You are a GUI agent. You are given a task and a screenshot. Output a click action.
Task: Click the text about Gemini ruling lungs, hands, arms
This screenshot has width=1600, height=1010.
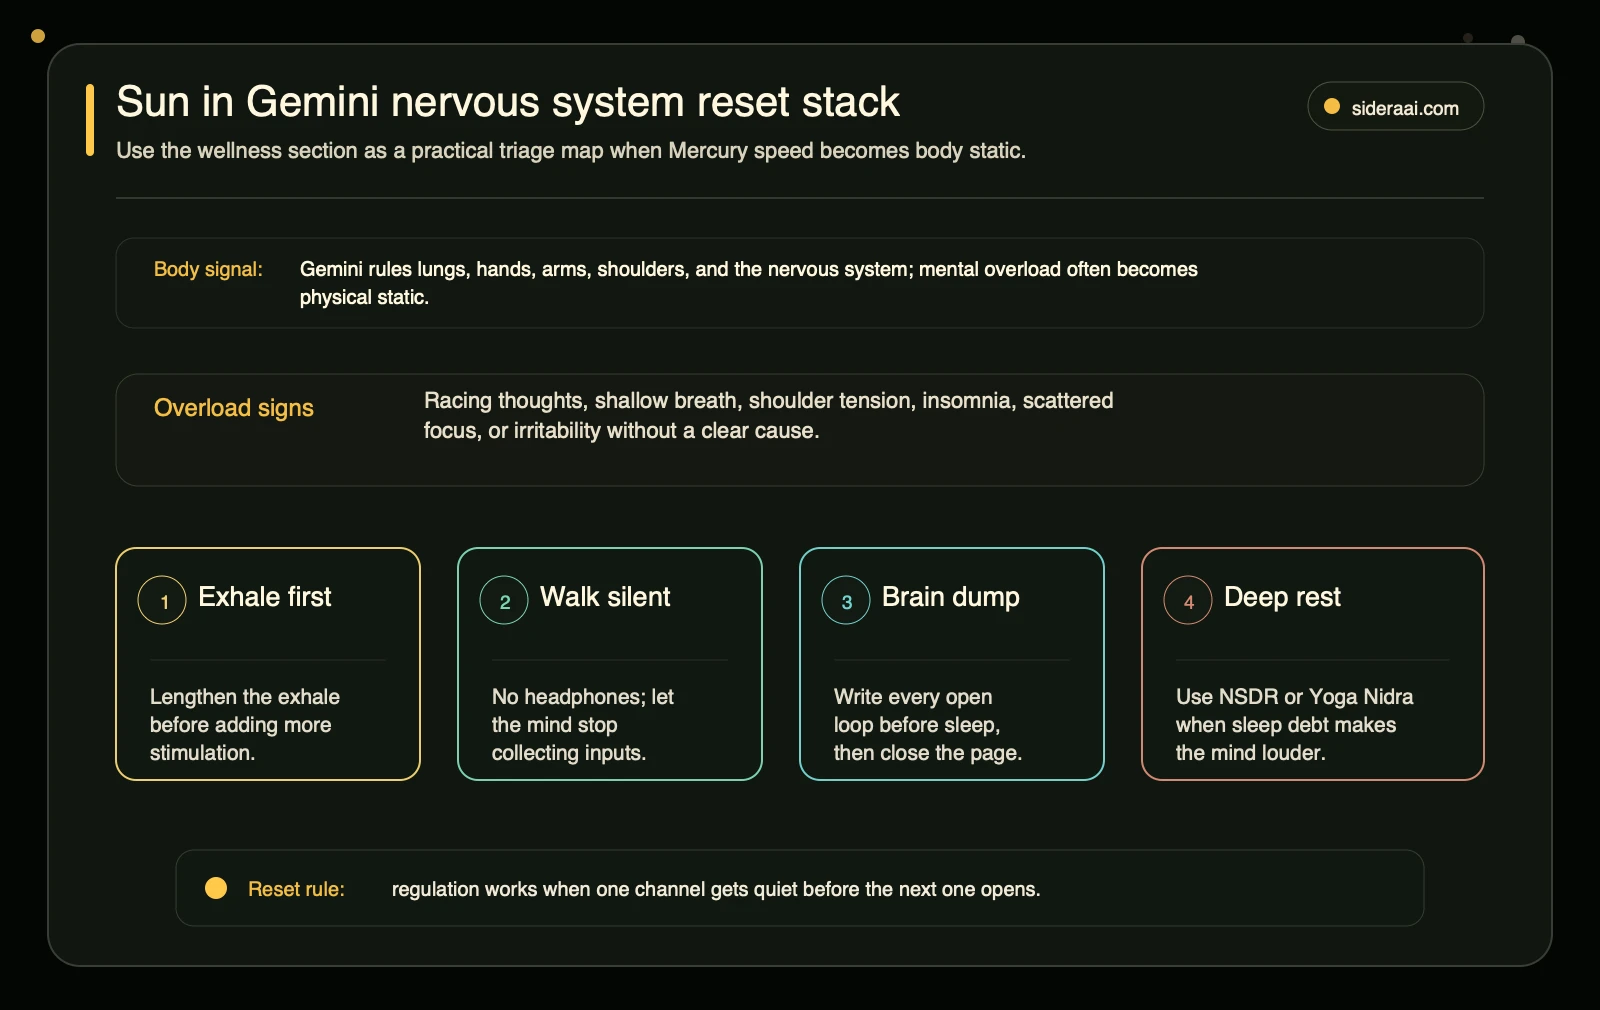point(749,283)
